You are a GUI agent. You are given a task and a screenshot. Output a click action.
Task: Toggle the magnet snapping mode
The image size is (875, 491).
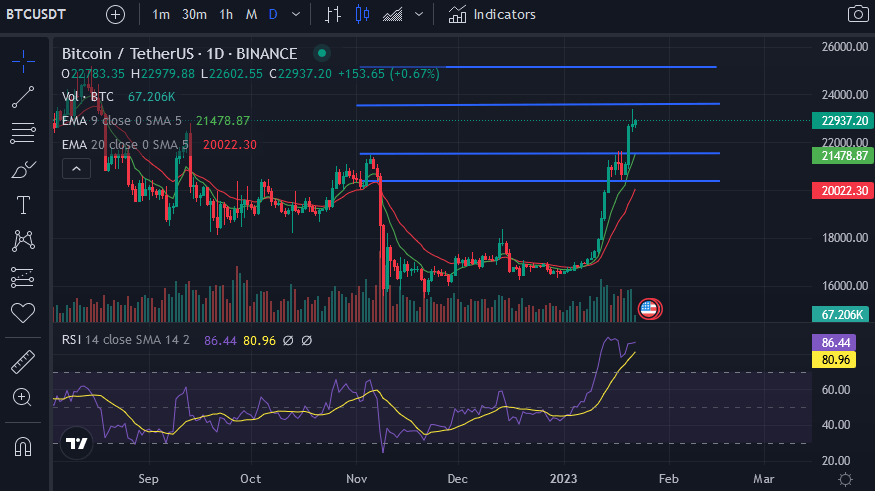click(x=23, y=446)
